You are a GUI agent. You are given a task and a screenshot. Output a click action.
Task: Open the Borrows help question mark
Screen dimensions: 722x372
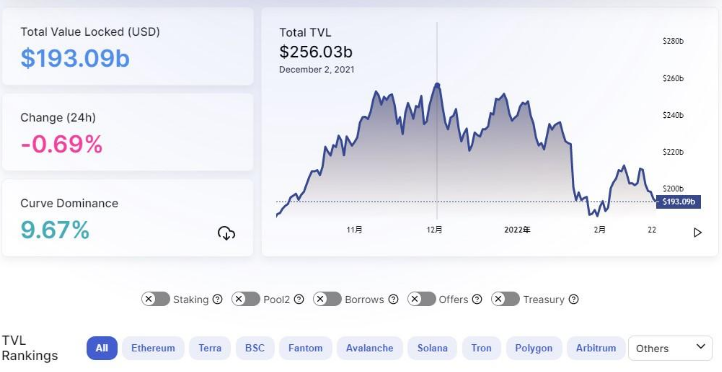(393, 299)
